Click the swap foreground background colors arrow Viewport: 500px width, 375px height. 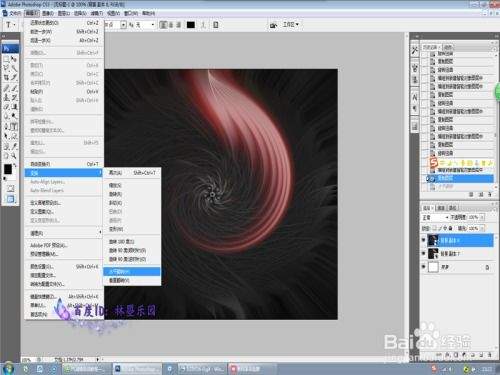pos(15,165)
